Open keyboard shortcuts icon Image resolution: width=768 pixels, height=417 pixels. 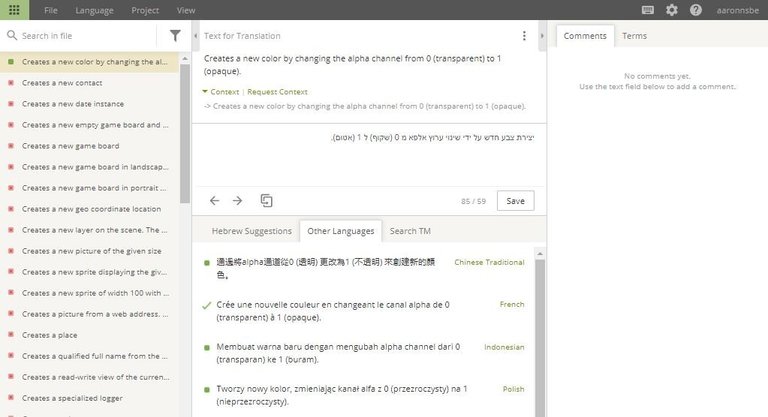pos(648,10)
